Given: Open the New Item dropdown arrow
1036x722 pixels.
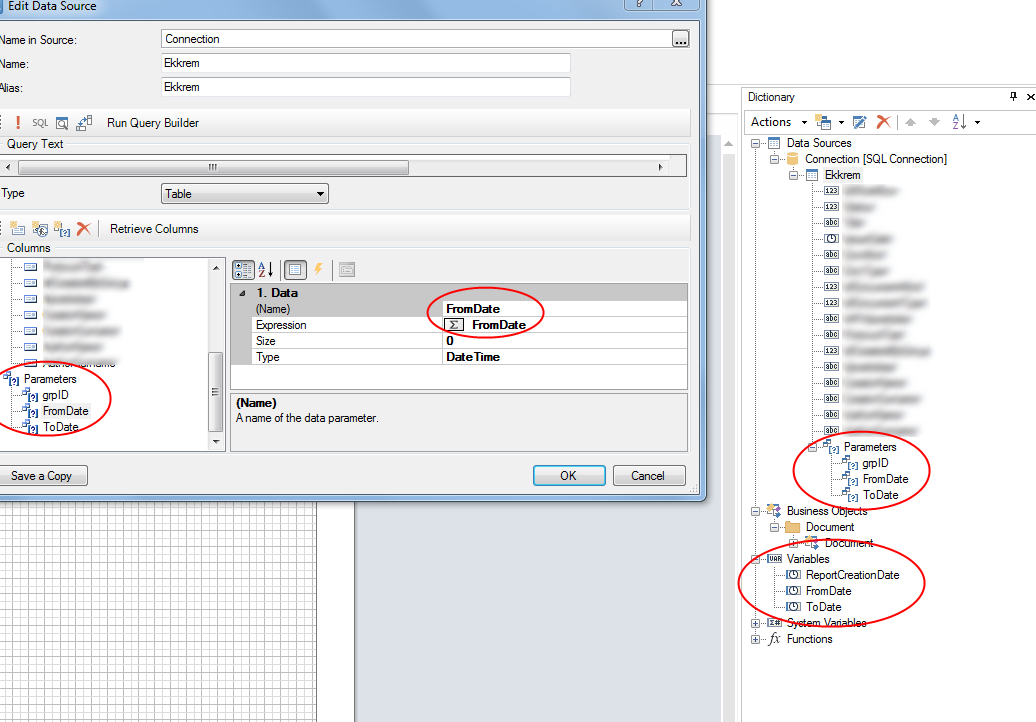Looking at the screenshot, I should [x=841, y=122].
